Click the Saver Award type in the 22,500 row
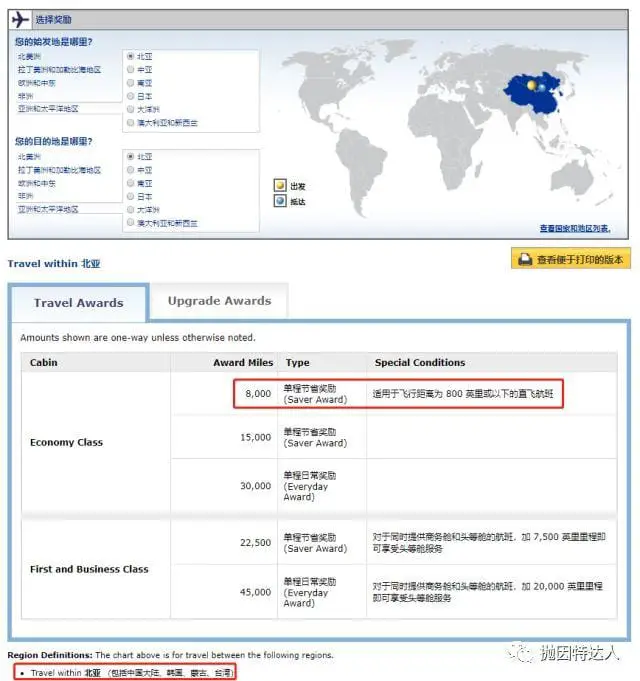 (315, 543)
